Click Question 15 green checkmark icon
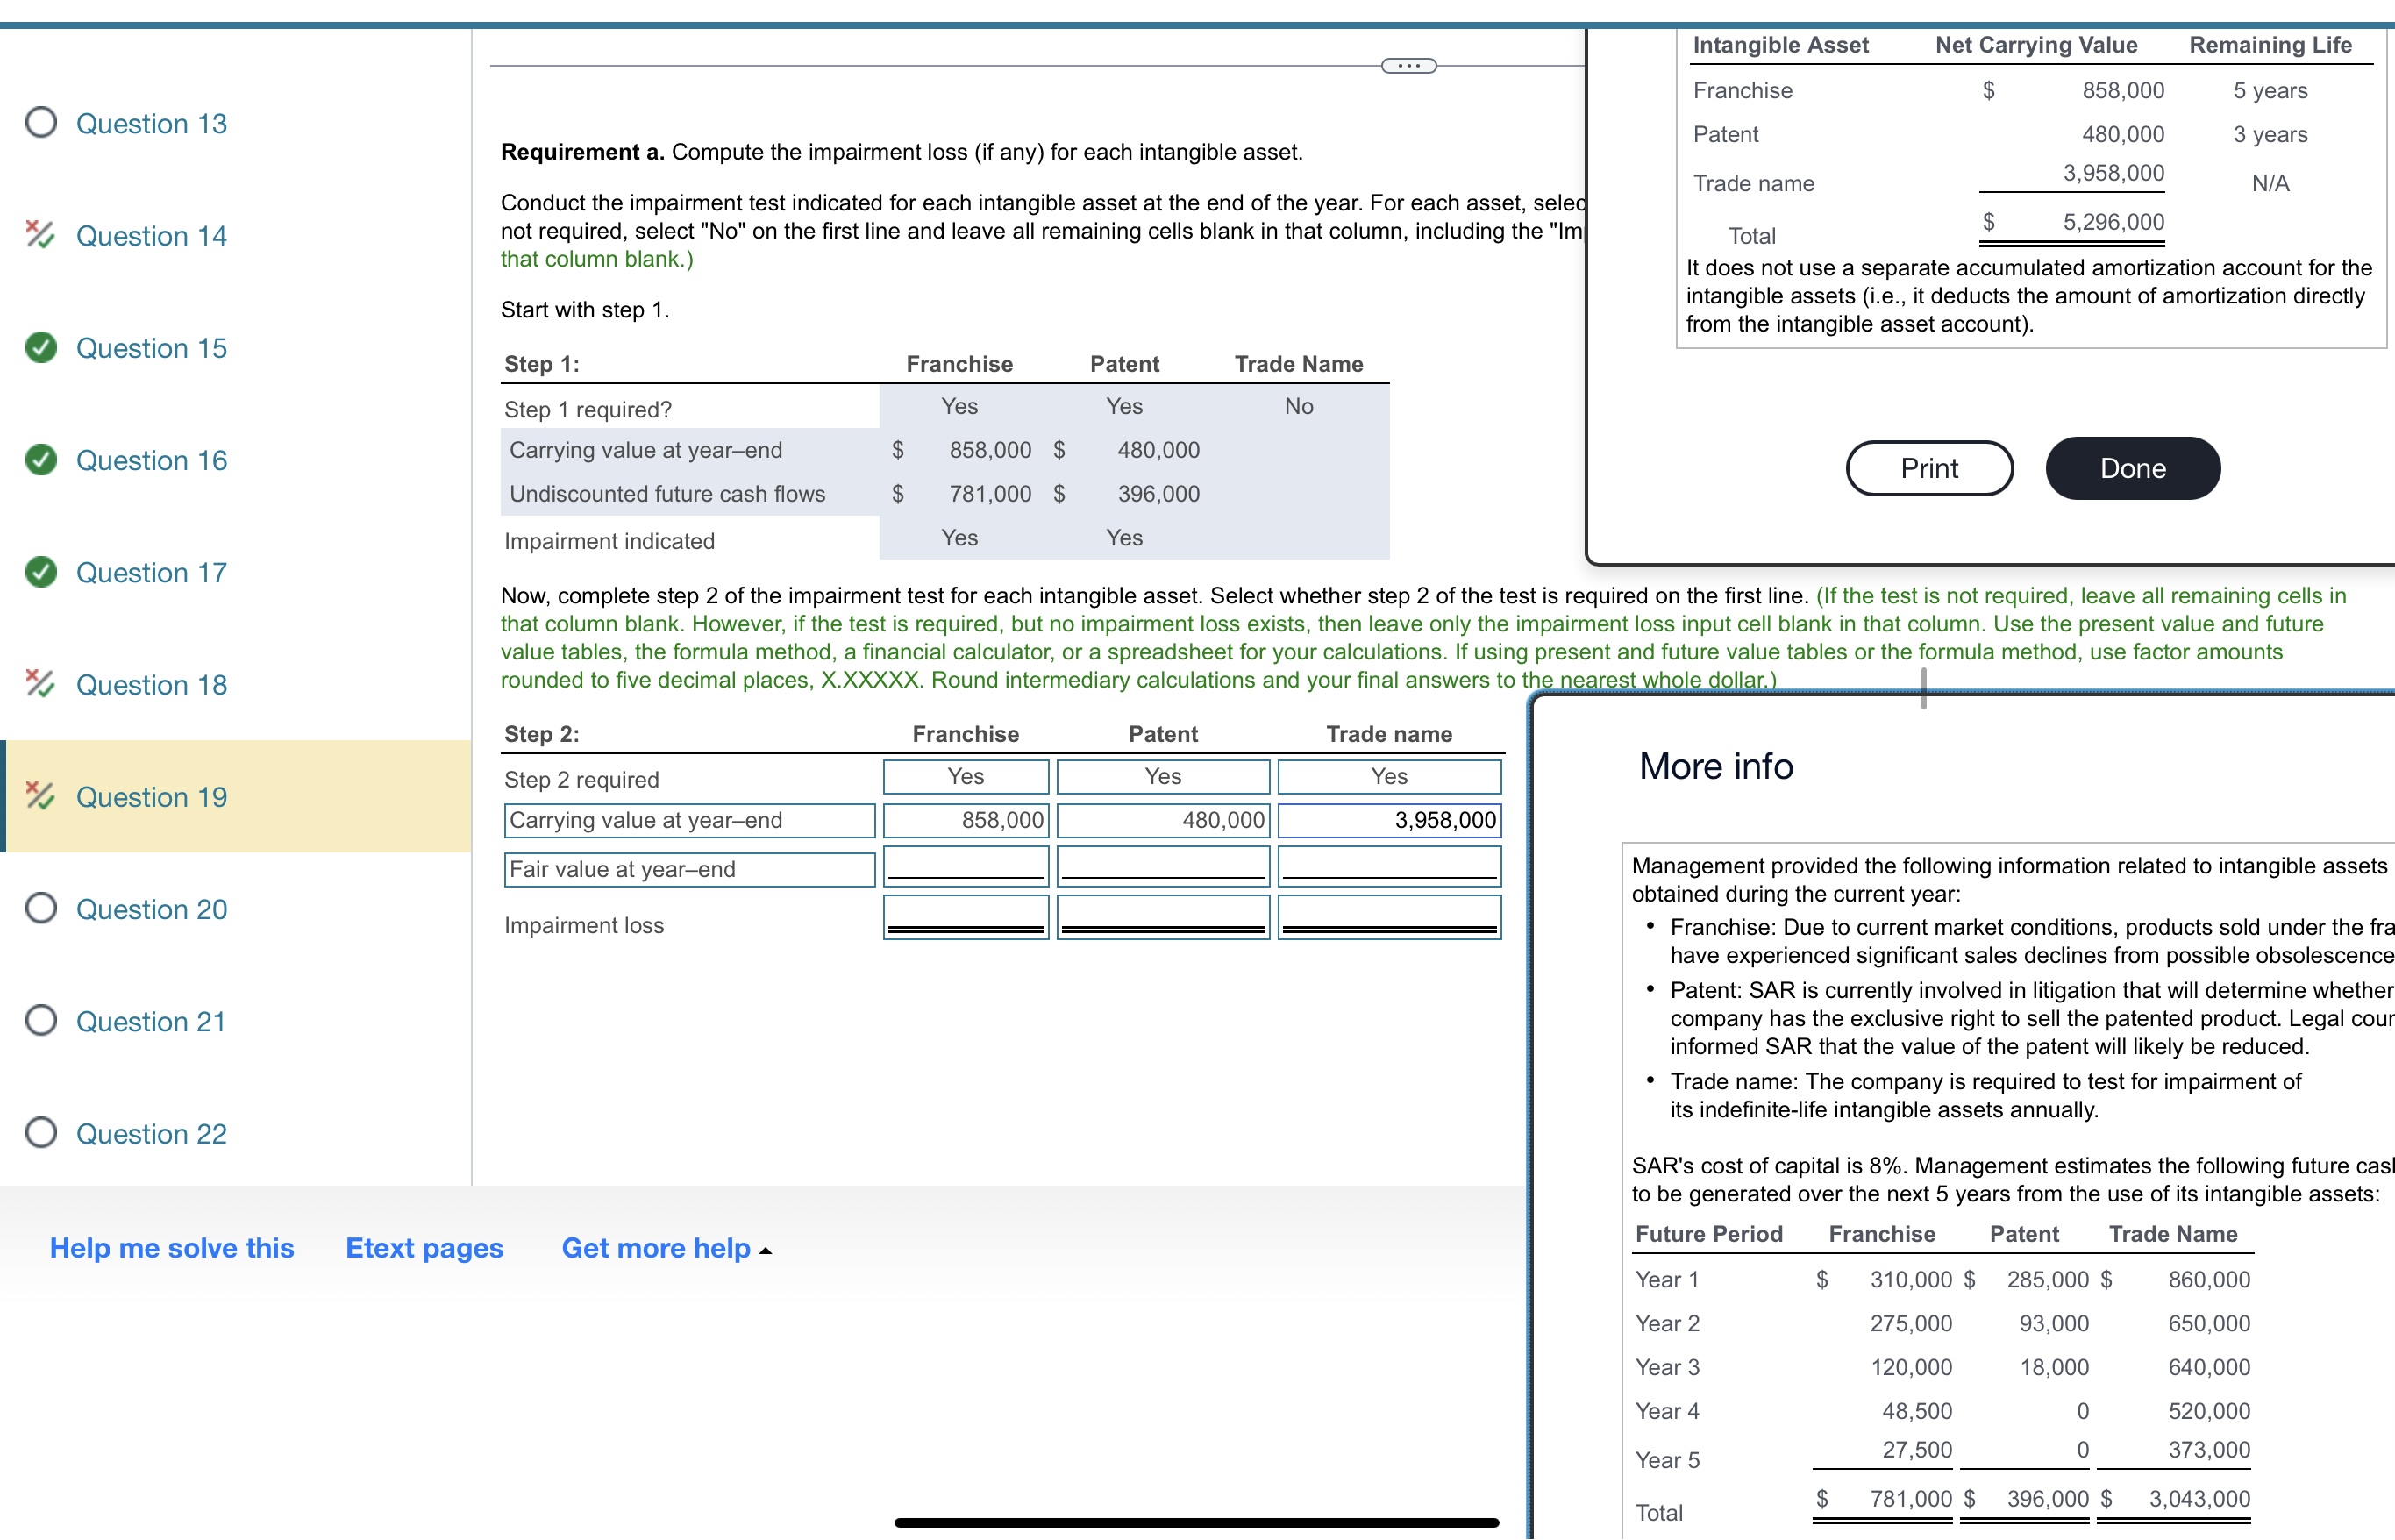 click(x=41, y=347)
